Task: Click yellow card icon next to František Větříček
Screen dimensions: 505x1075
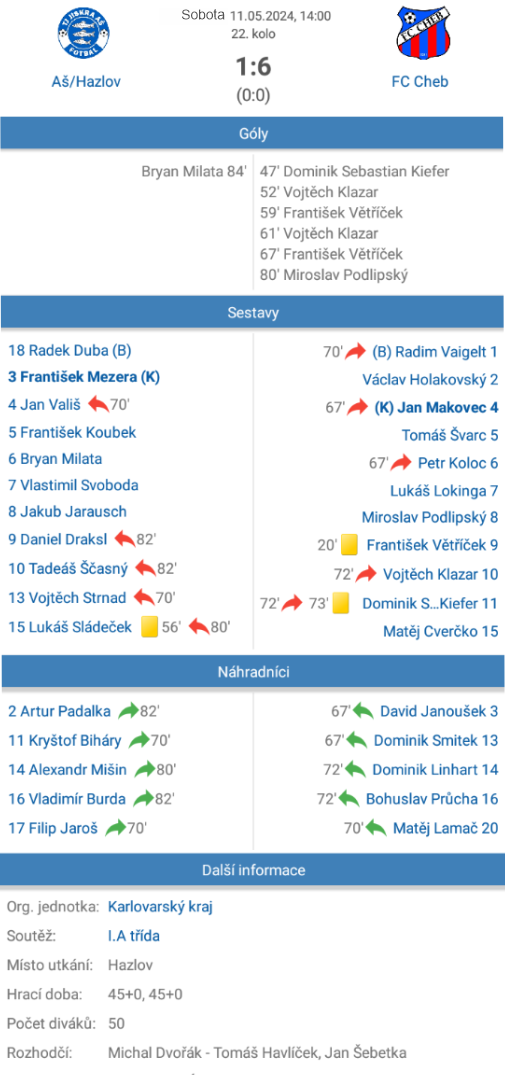Action: coord(349,545)
